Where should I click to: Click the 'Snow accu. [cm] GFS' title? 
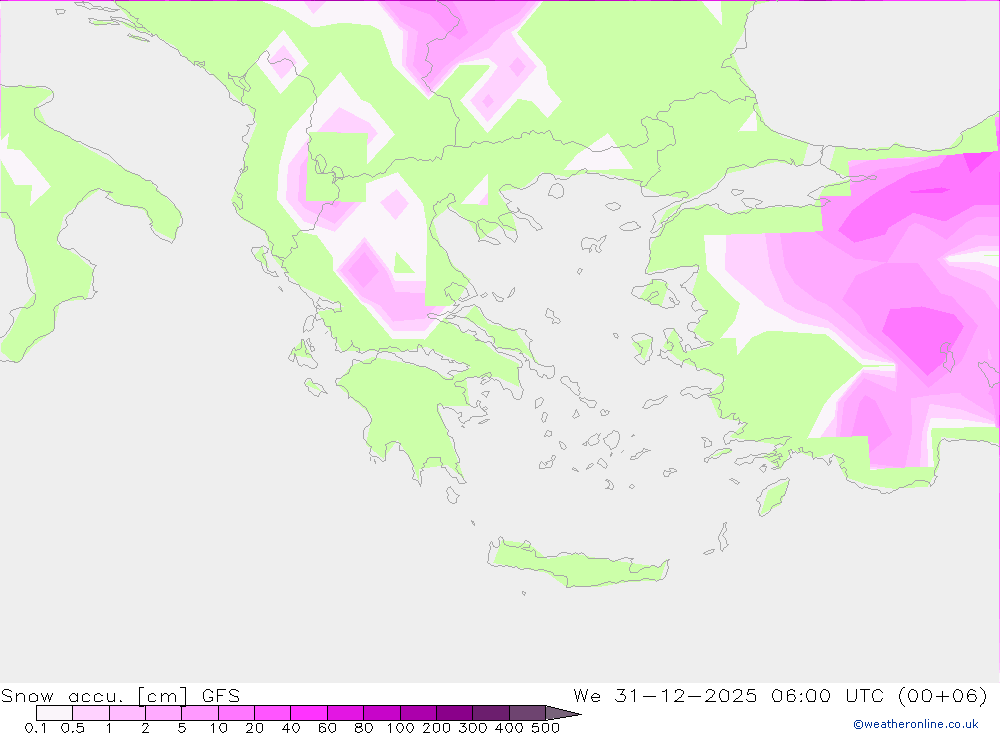click(x=121, y=695)
